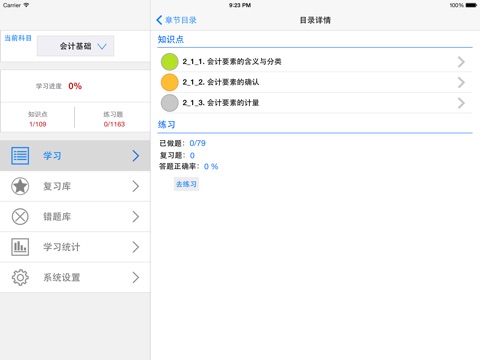Click the 去练习 button

[186, 184]
